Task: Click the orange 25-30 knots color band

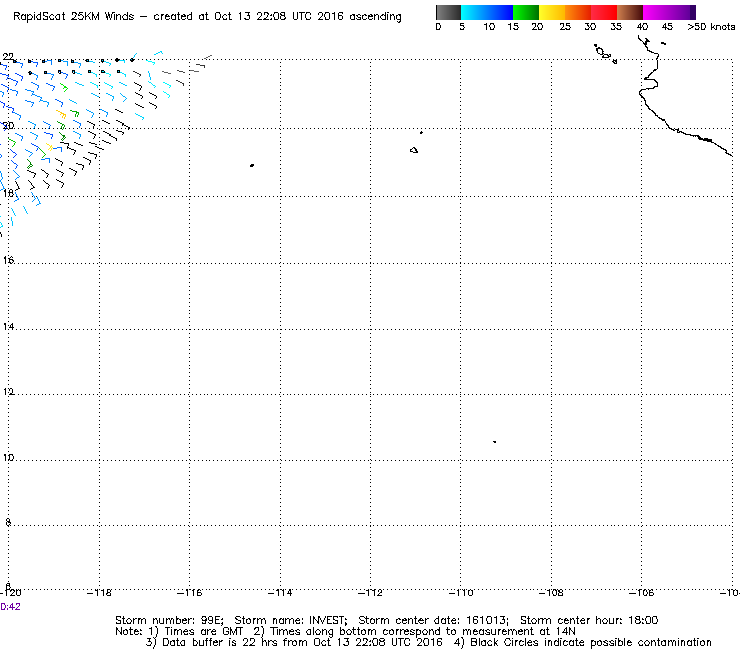Action: [x=578, y=12]
